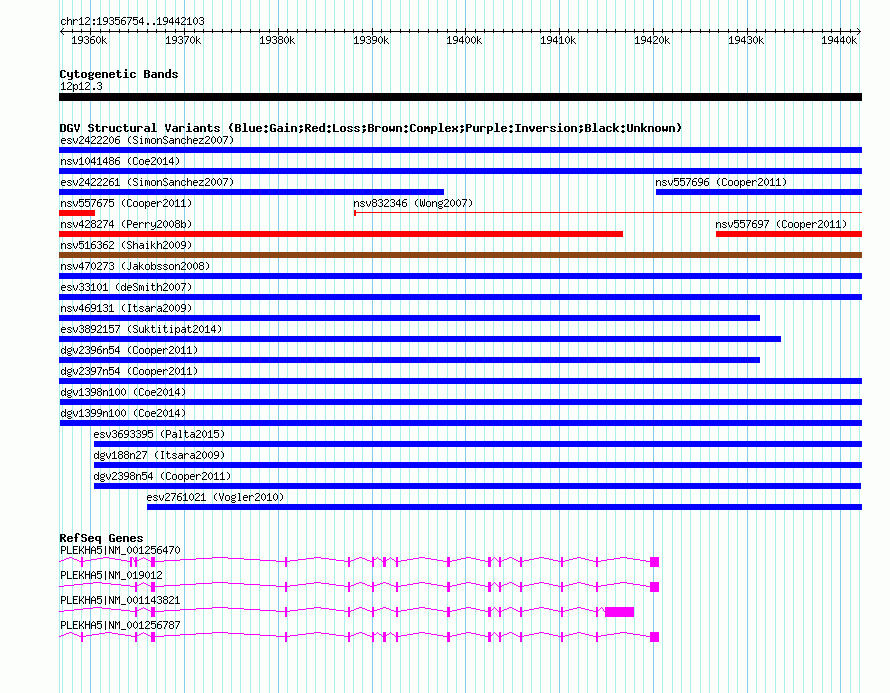Click the 12p12.3 band label
The height and width of the screenshot is (693, 890).
click(x=81, y=86)
